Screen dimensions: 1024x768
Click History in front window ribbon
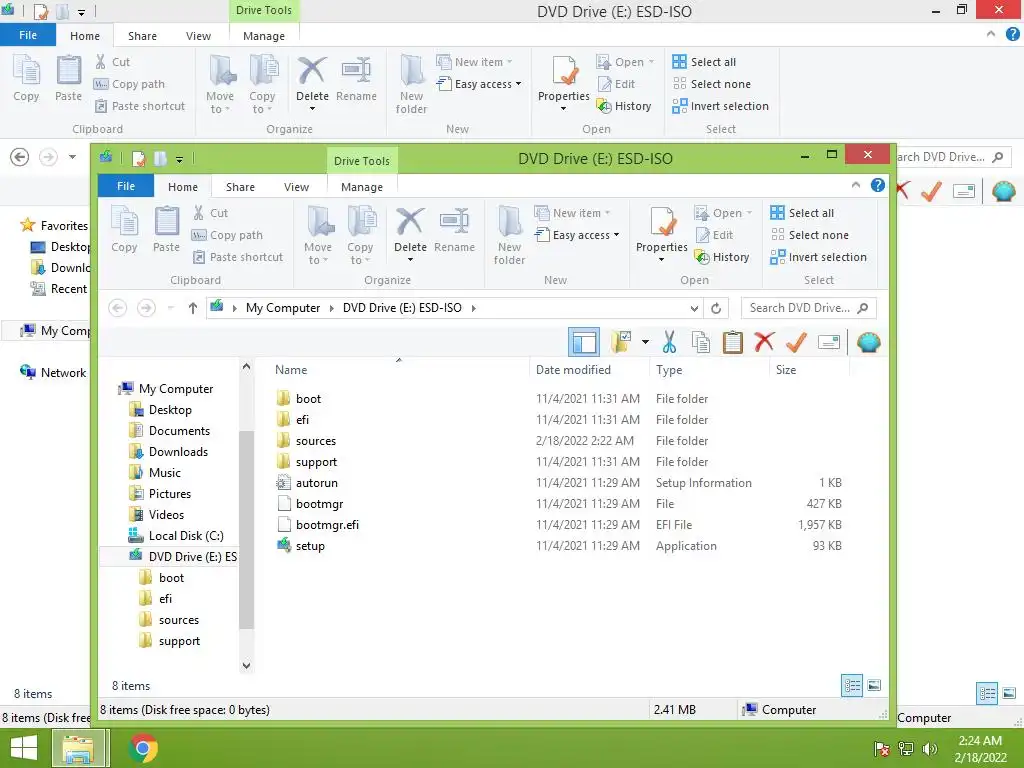(x=722, y=257)
